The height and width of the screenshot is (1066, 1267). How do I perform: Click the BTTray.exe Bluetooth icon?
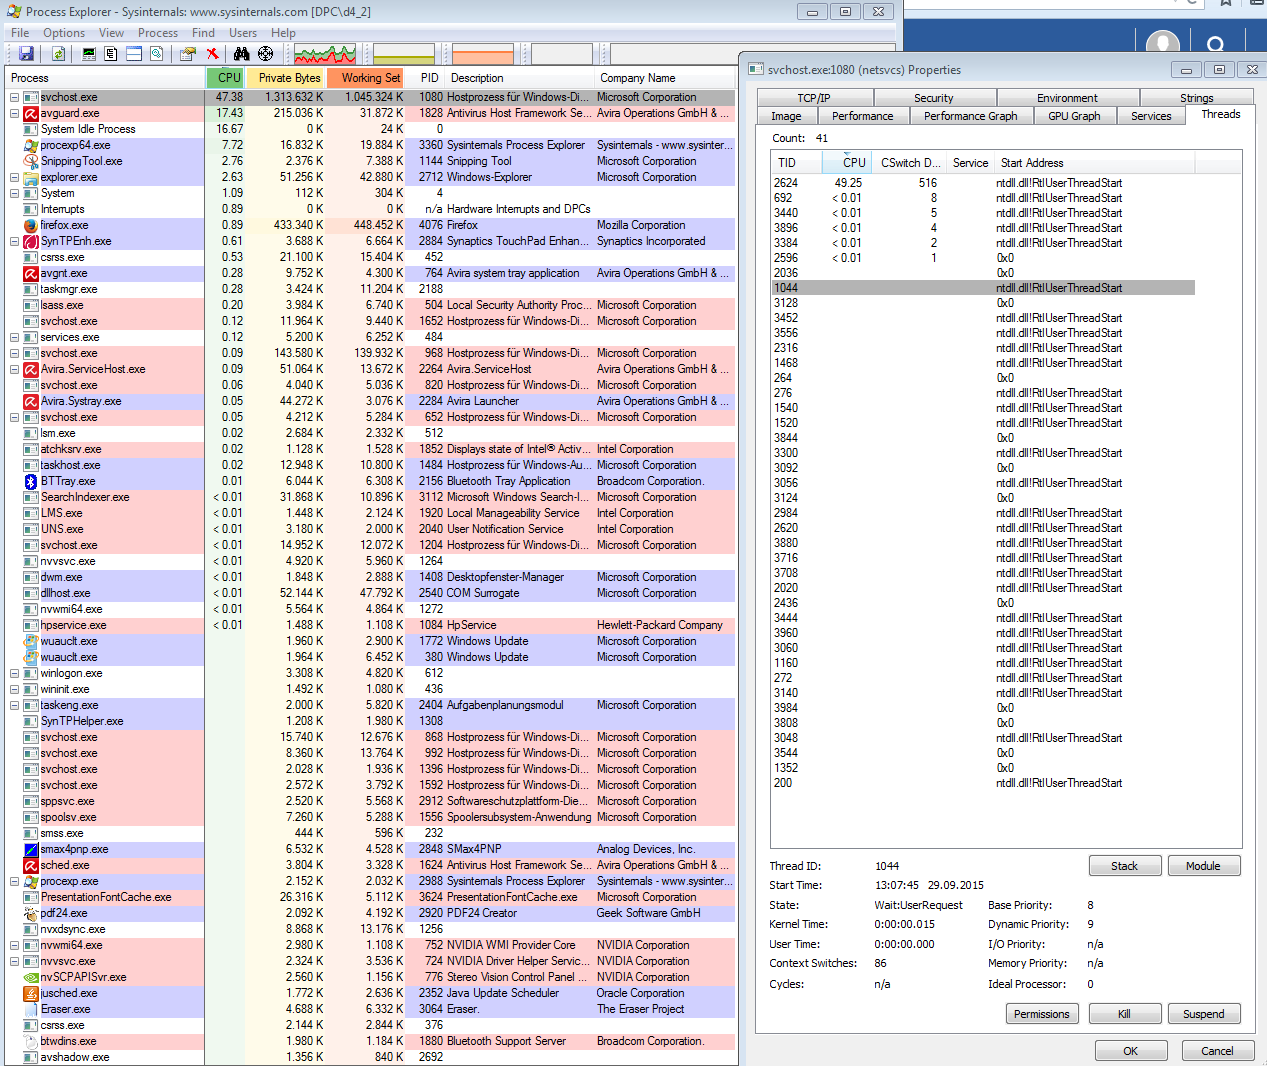[x=31, y=481]
